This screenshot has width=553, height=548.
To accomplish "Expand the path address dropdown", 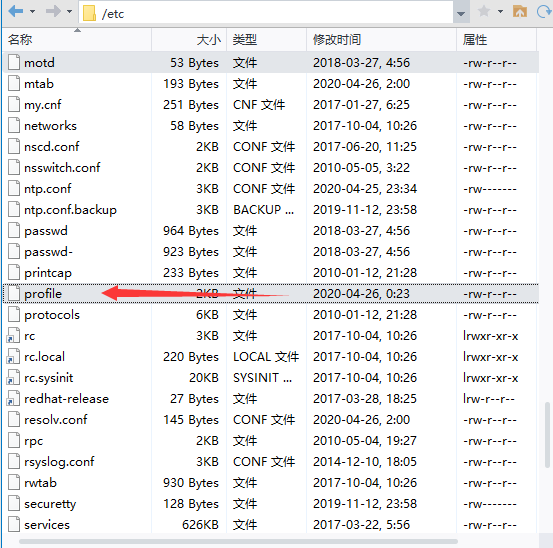I will pyautogui.click(x=461, y=13).
